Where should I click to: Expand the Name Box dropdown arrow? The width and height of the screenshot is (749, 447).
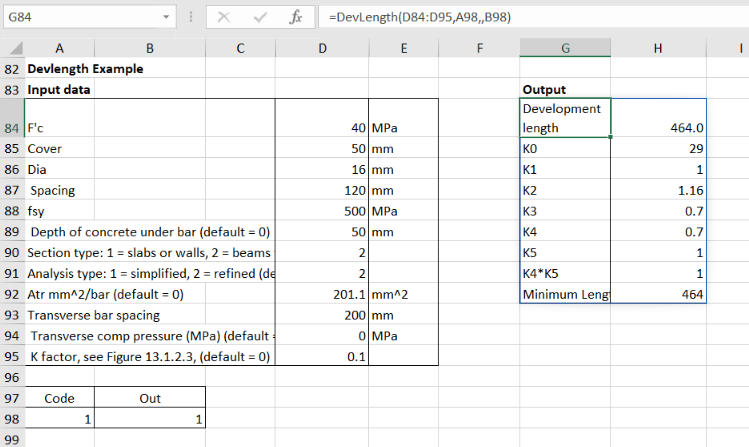point(165,17)
